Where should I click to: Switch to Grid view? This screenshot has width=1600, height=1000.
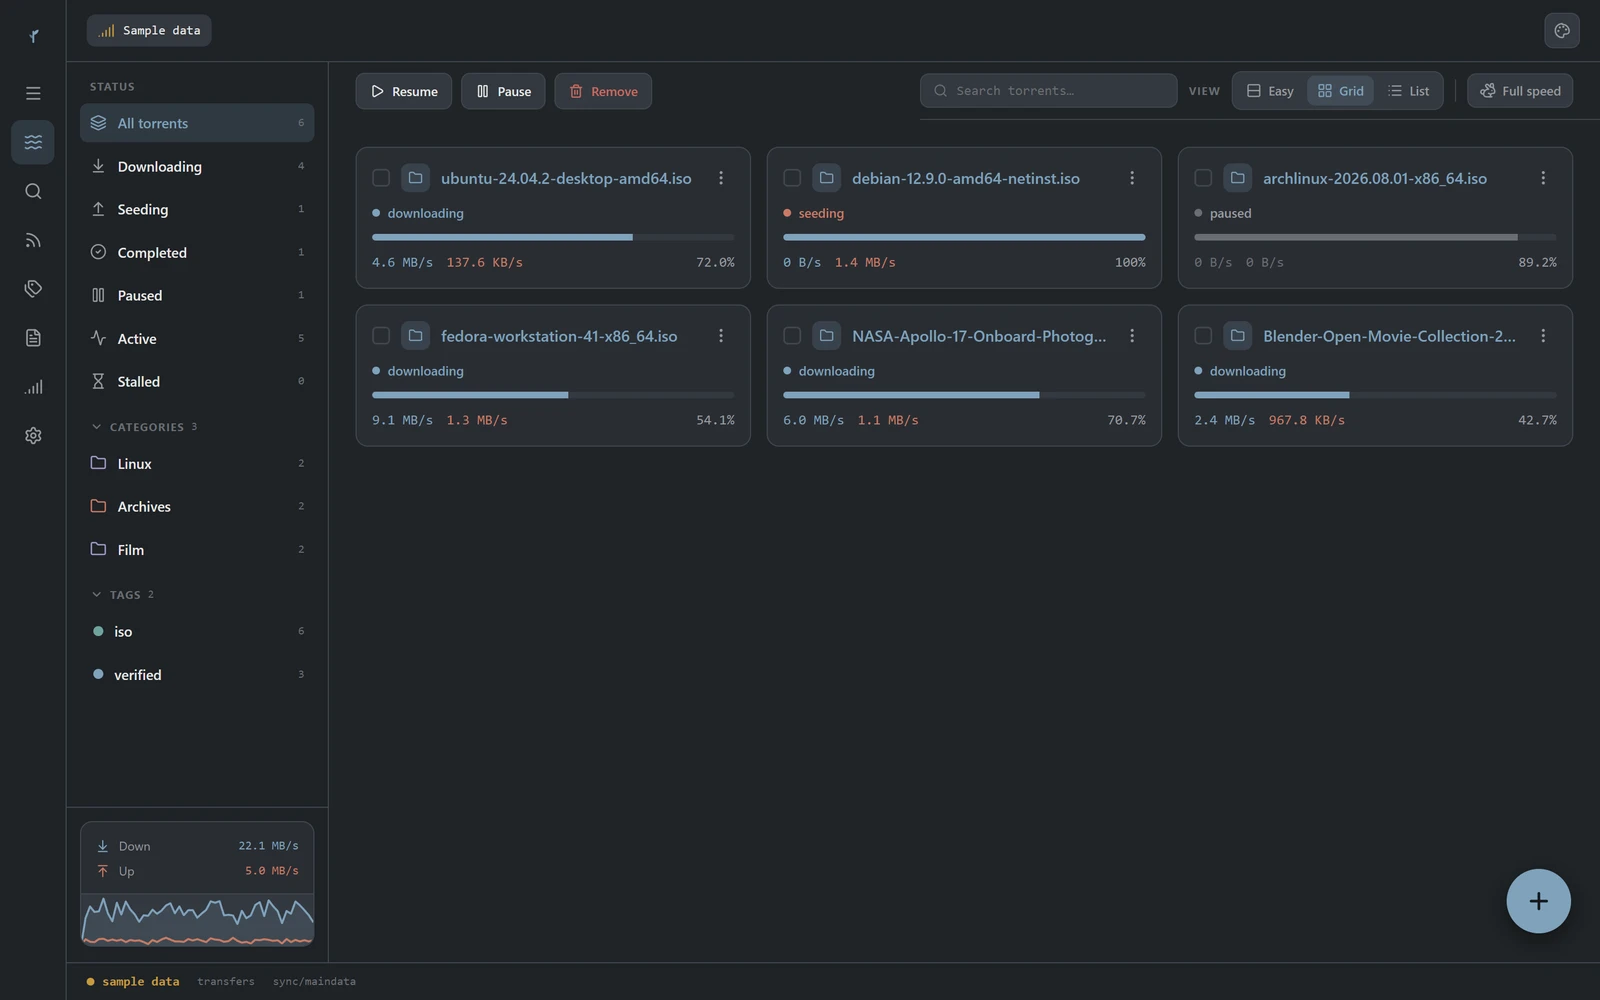coord(1340,91)
